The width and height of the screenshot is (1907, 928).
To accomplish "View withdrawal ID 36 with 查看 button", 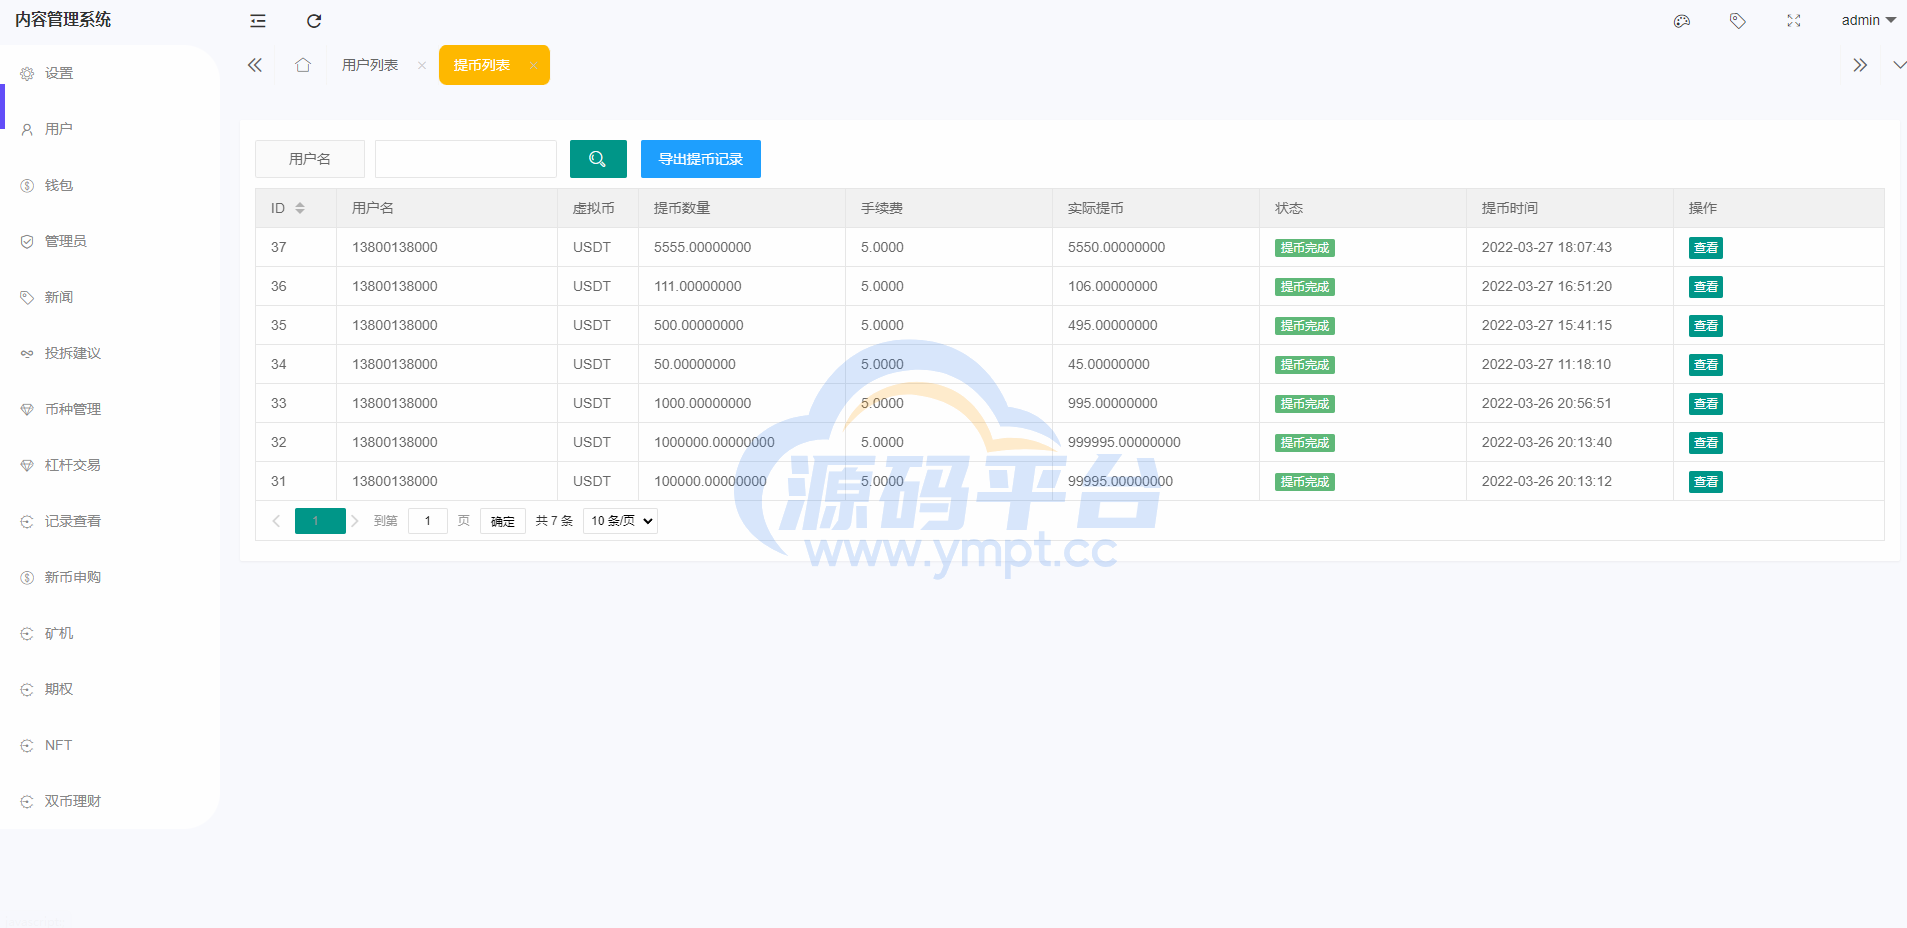I will point(1706,287).
